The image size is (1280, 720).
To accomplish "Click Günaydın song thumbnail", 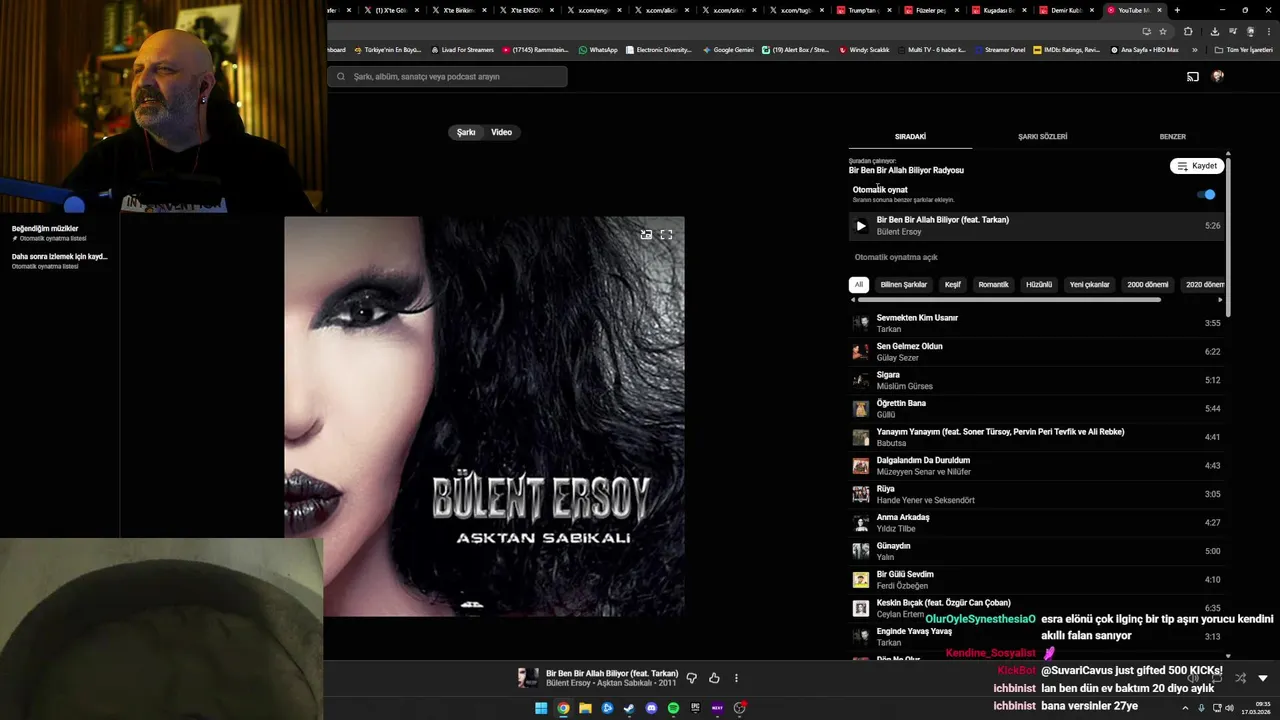I will point(860,551).
